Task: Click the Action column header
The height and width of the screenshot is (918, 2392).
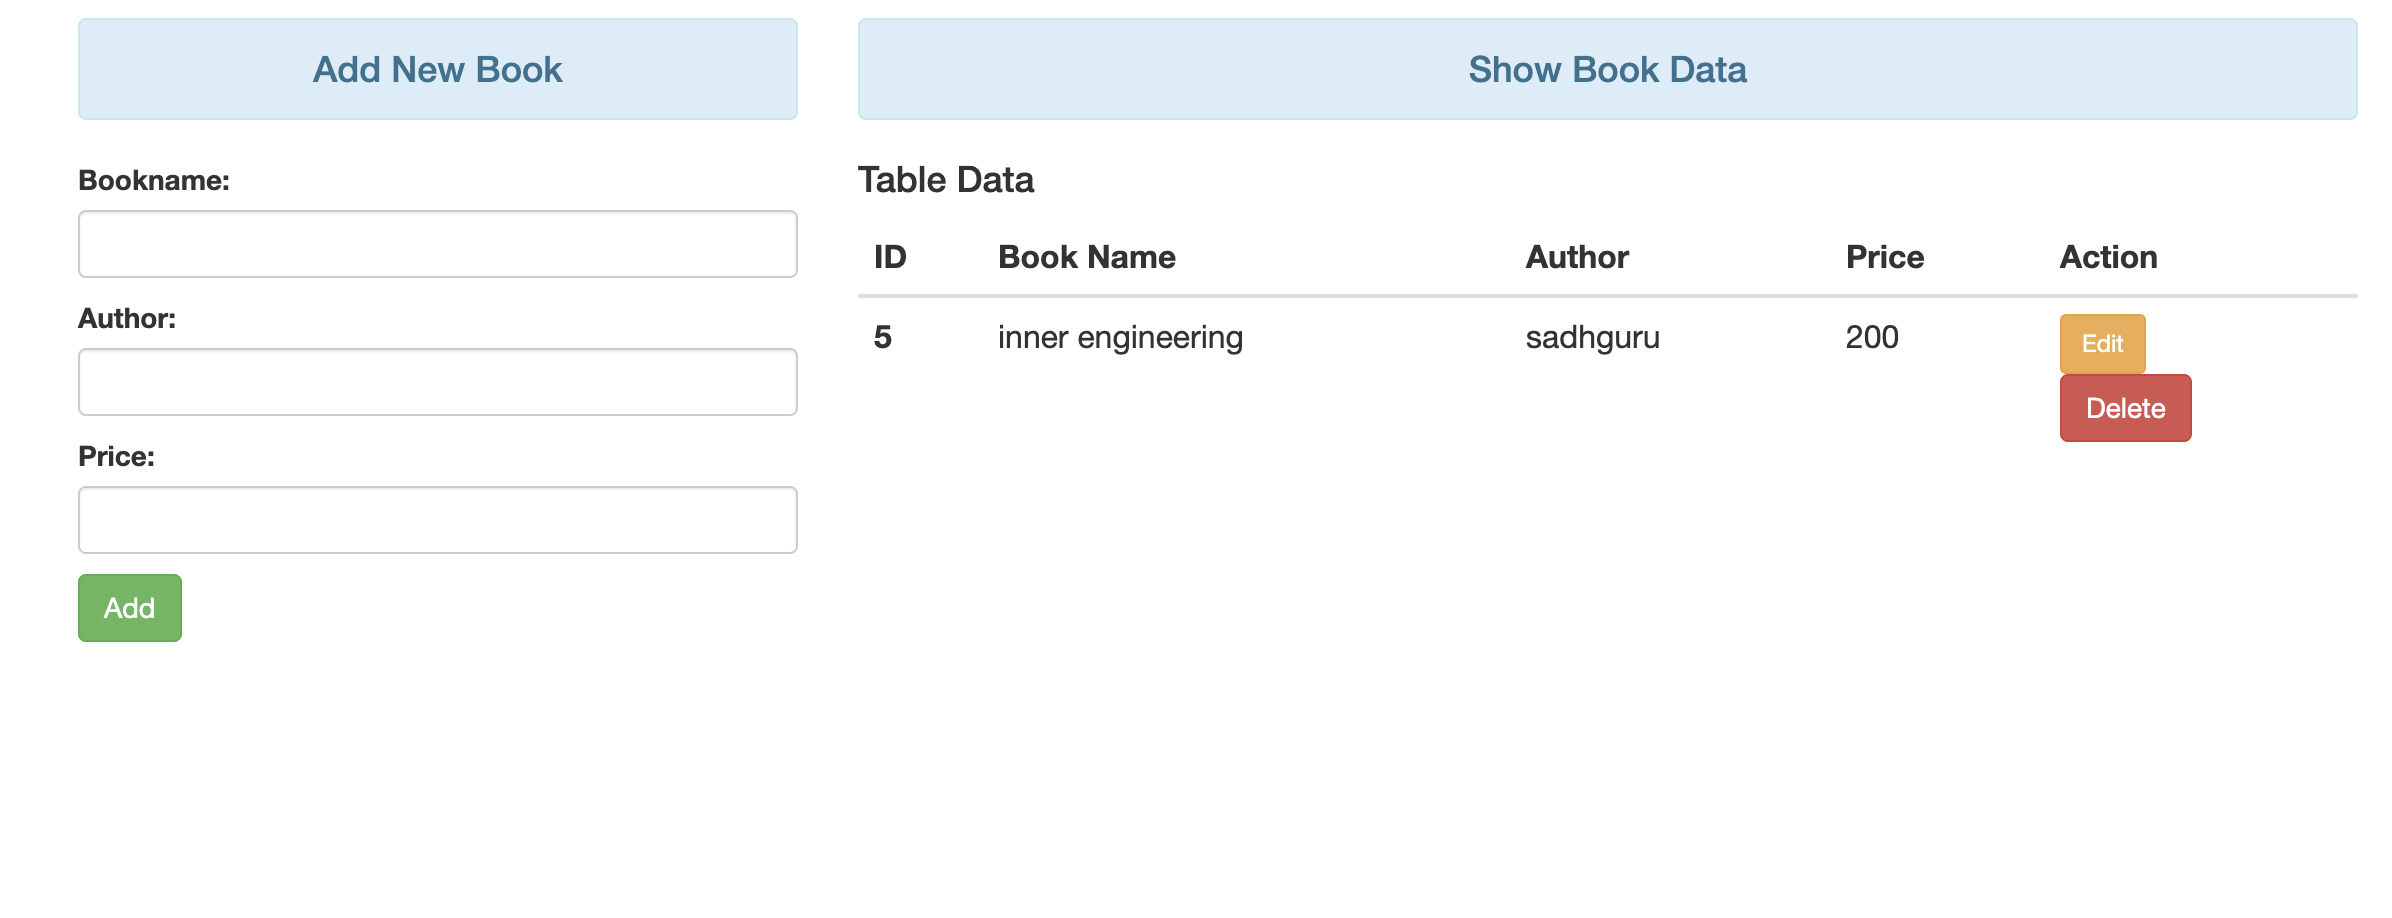Action: click(x=2109, y=257)
